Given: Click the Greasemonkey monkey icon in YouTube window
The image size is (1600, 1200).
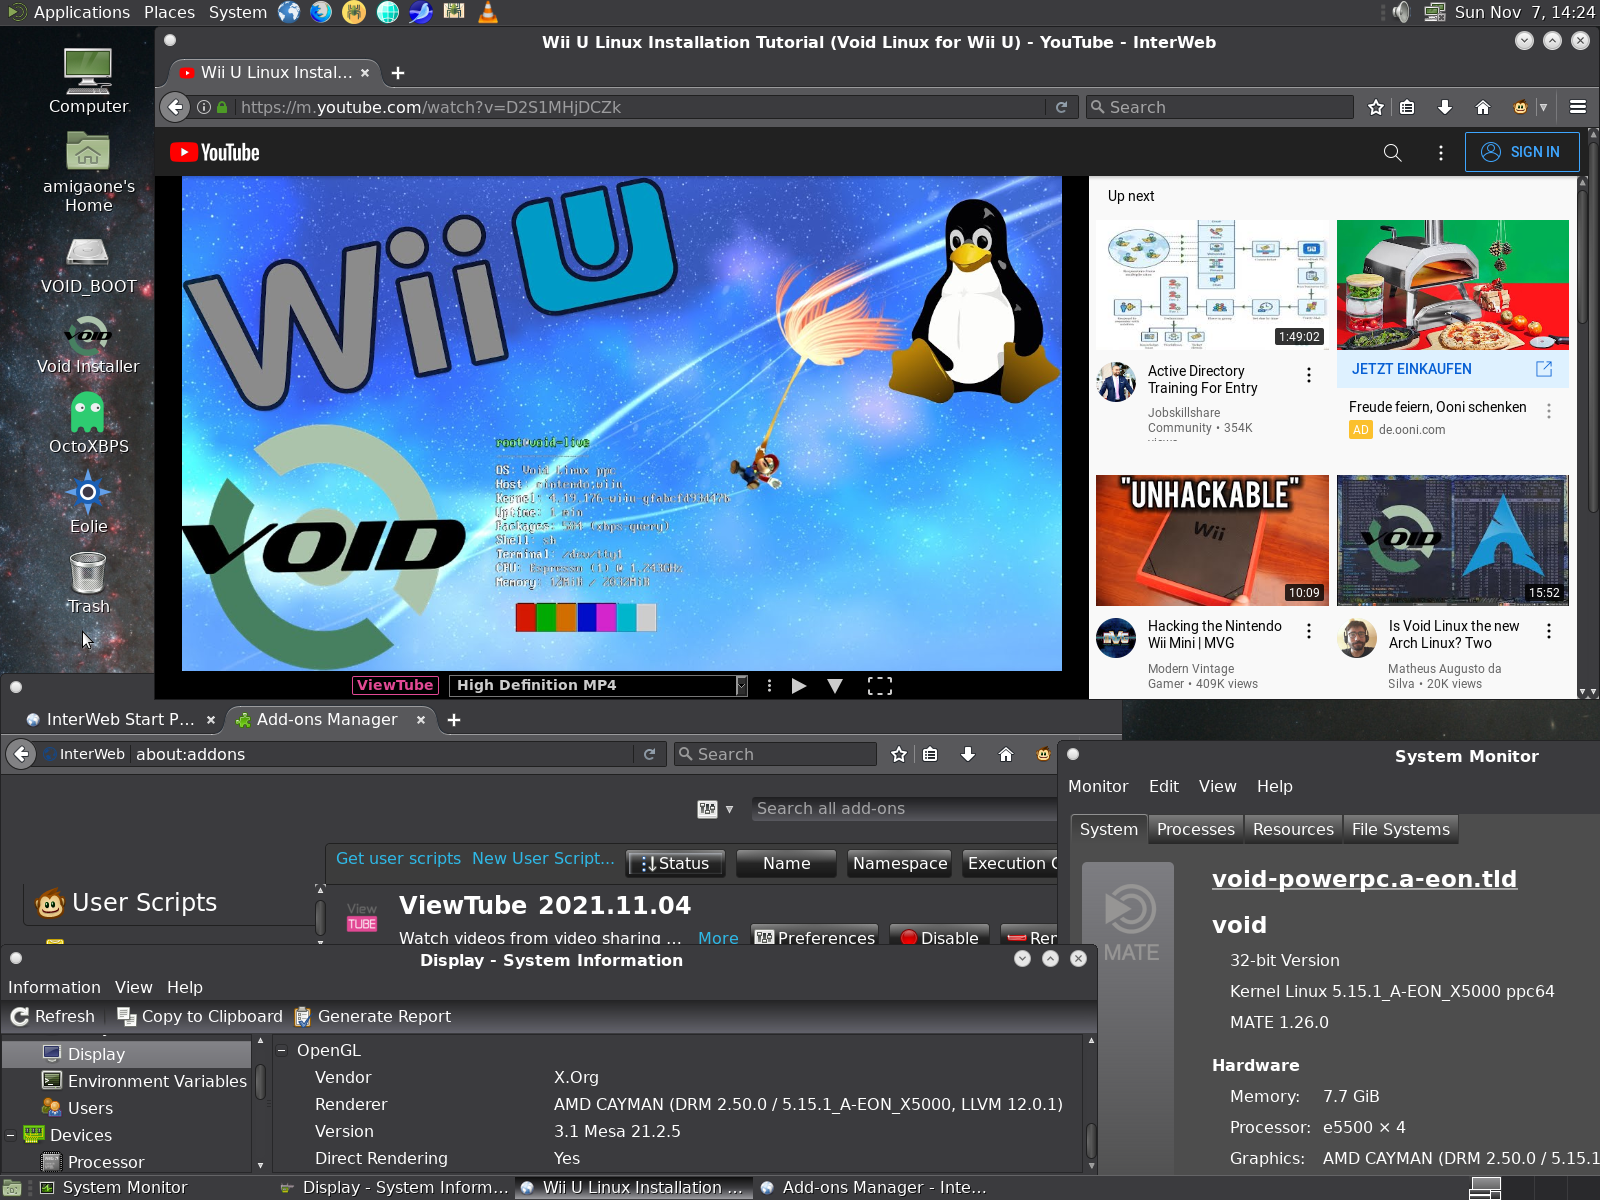Looking at the screenshot, I should click(1520, 107).
